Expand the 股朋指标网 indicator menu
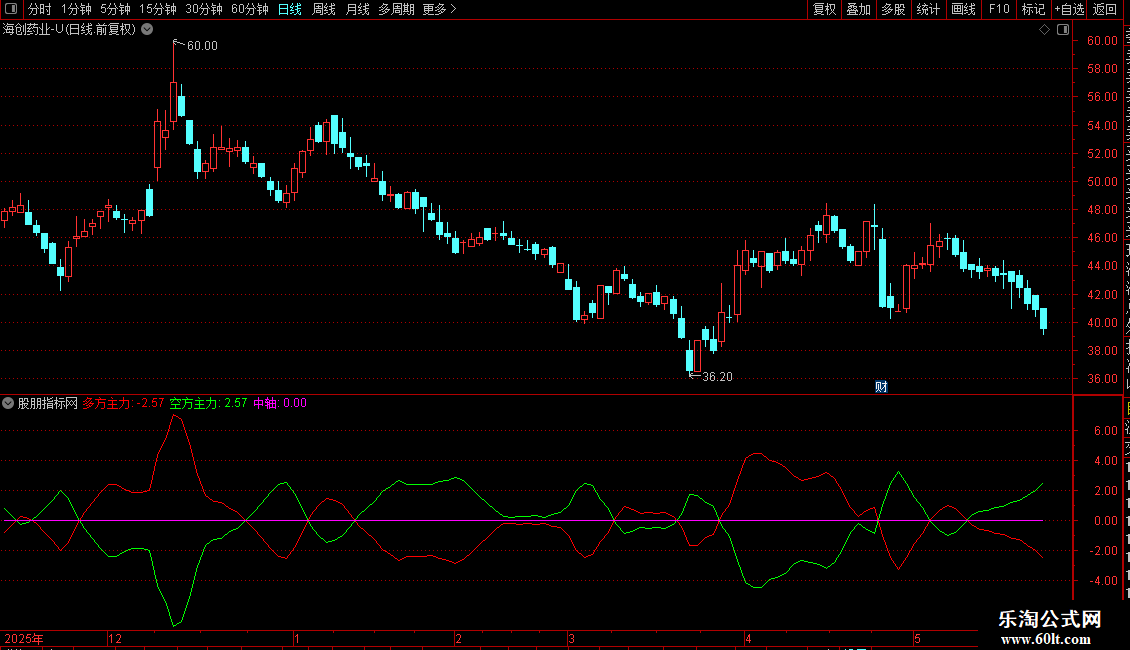This screenshot has height=650, width=1130. click(8, 404)
